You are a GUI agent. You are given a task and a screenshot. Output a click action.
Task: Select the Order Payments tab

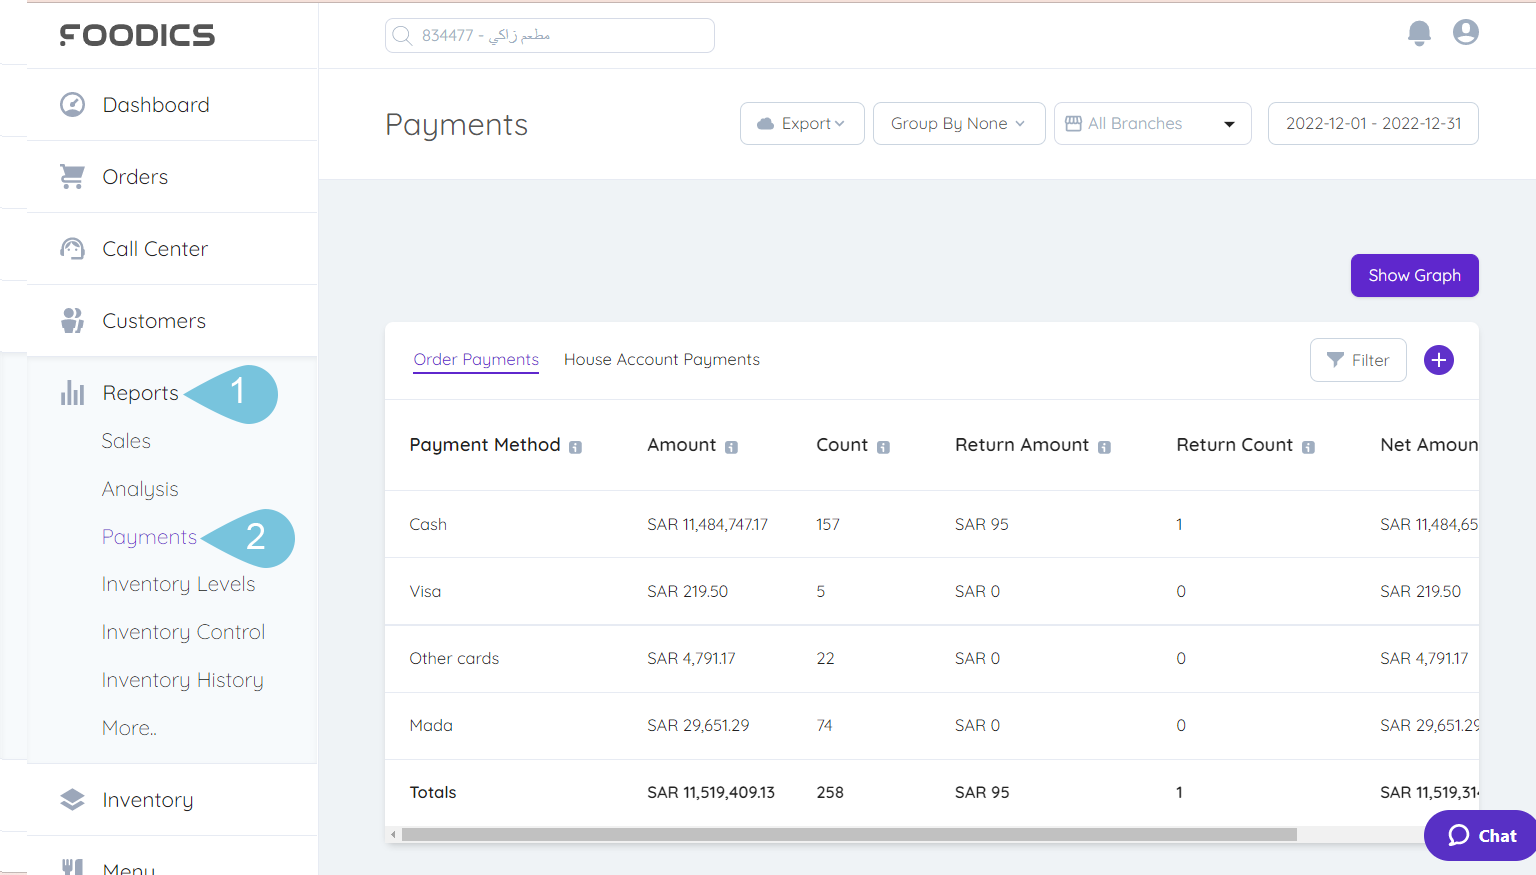[x=475, y=359]
